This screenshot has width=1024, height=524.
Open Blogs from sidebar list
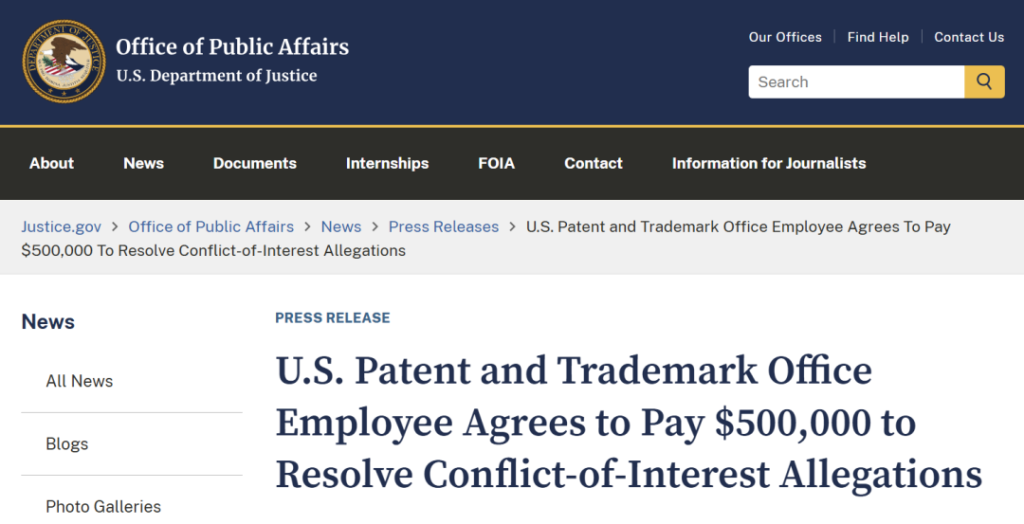[67, 444]
